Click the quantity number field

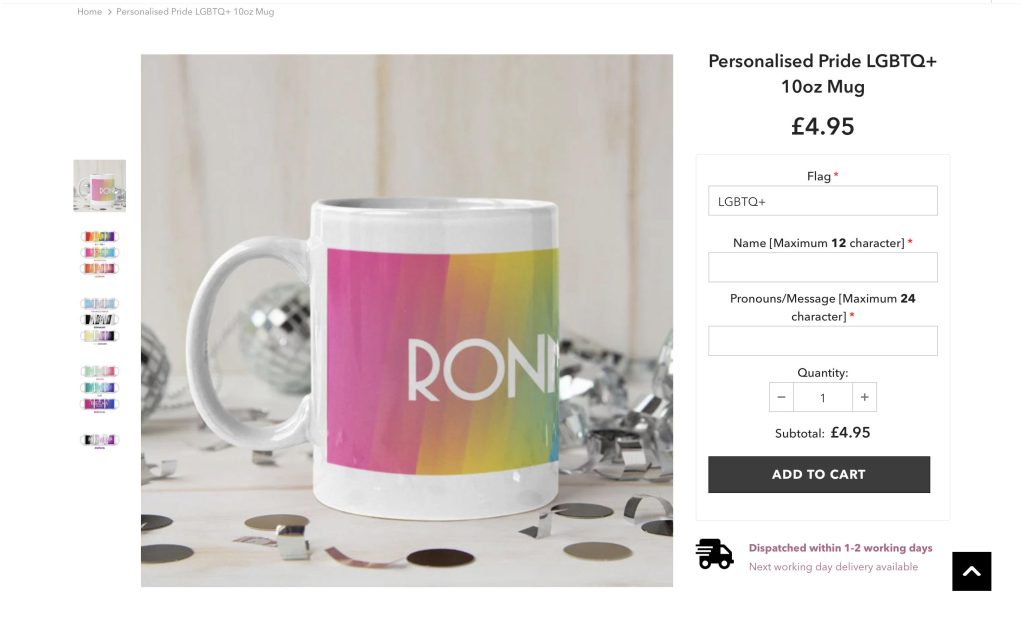tap(822, 397)
